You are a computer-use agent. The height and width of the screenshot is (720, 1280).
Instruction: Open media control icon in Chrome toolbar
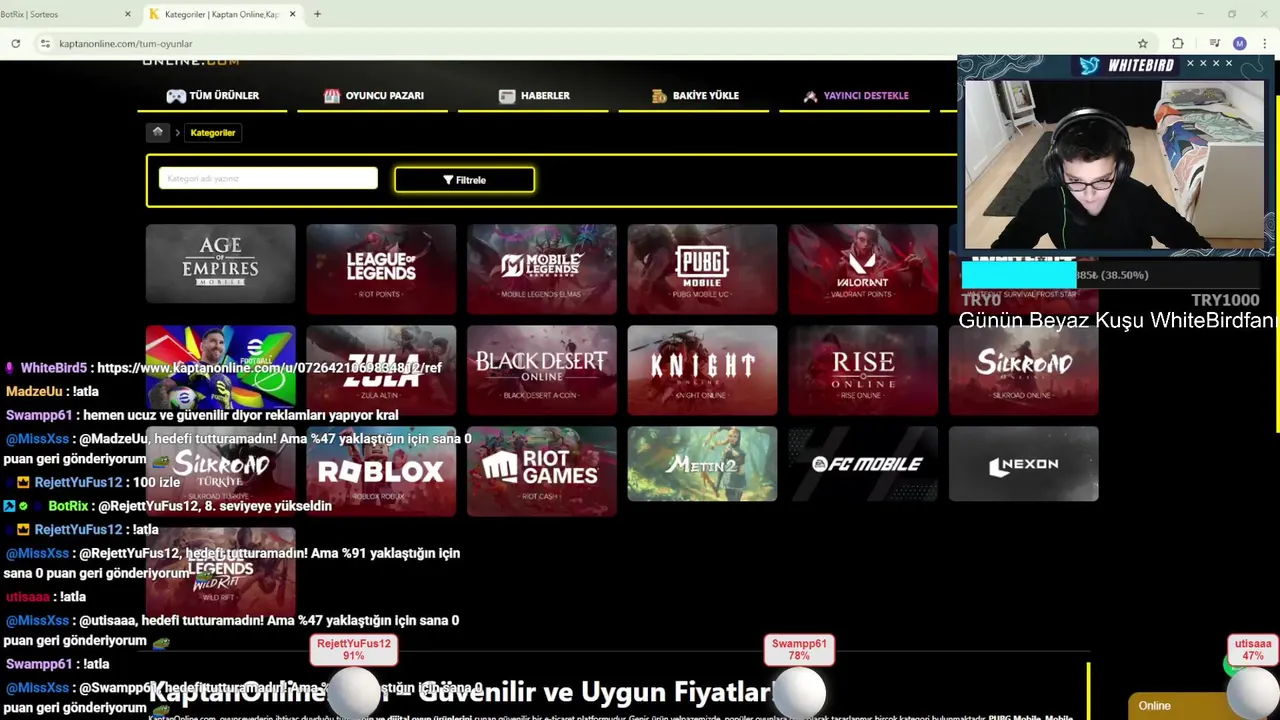(x=1214, y=43)
